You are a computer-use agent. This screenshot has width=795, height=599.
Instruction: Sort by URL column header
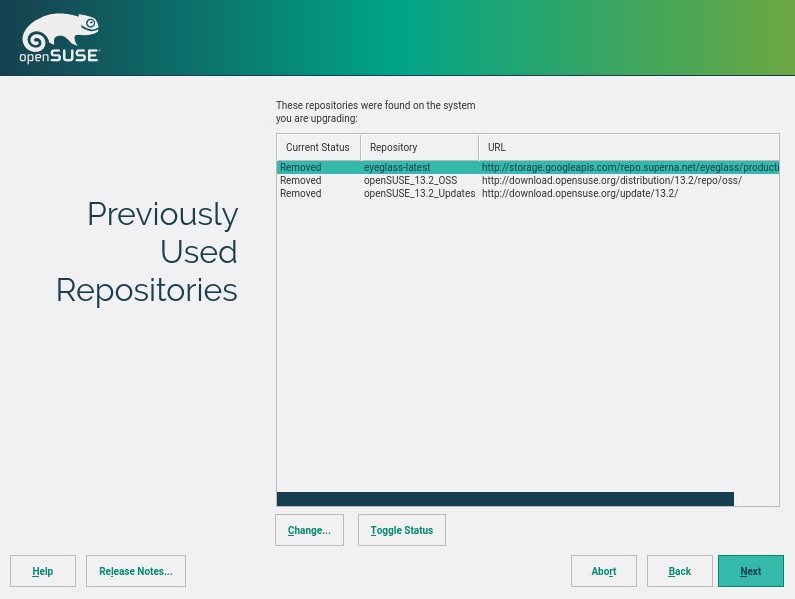coord(629,147)
